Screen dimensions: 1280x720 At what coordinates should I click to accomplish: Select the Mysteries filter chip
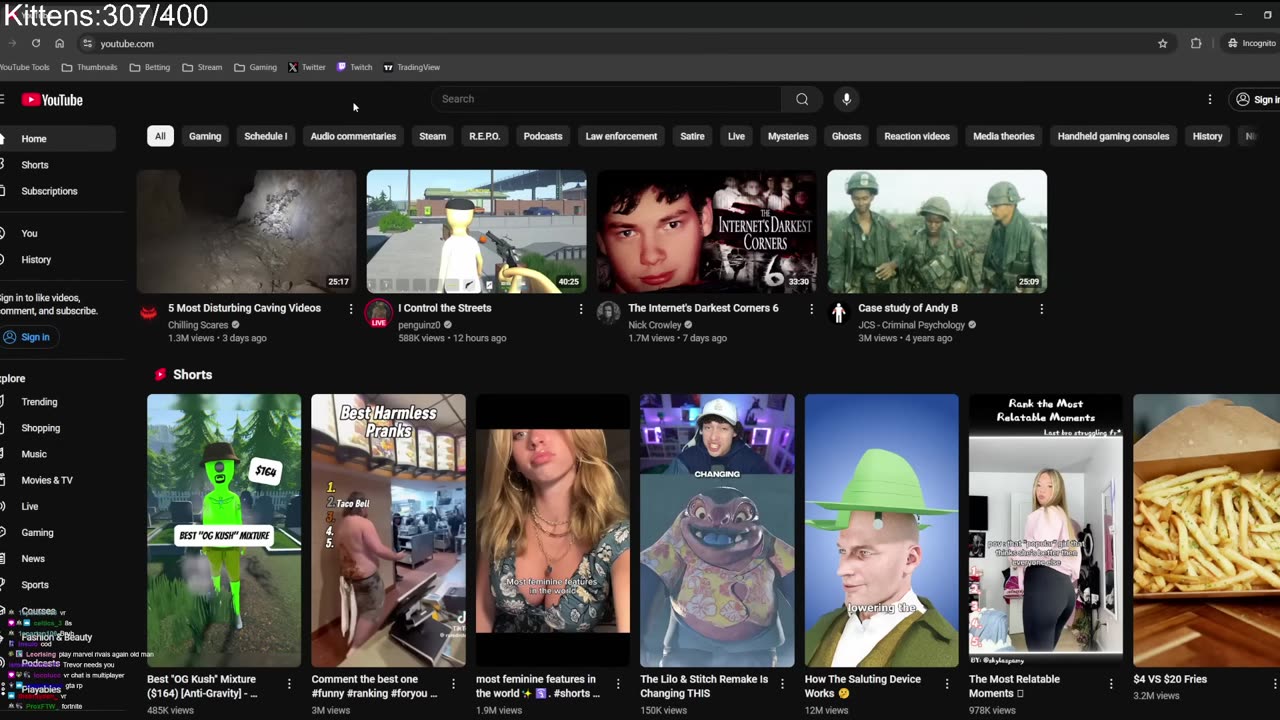coord(788,136)
